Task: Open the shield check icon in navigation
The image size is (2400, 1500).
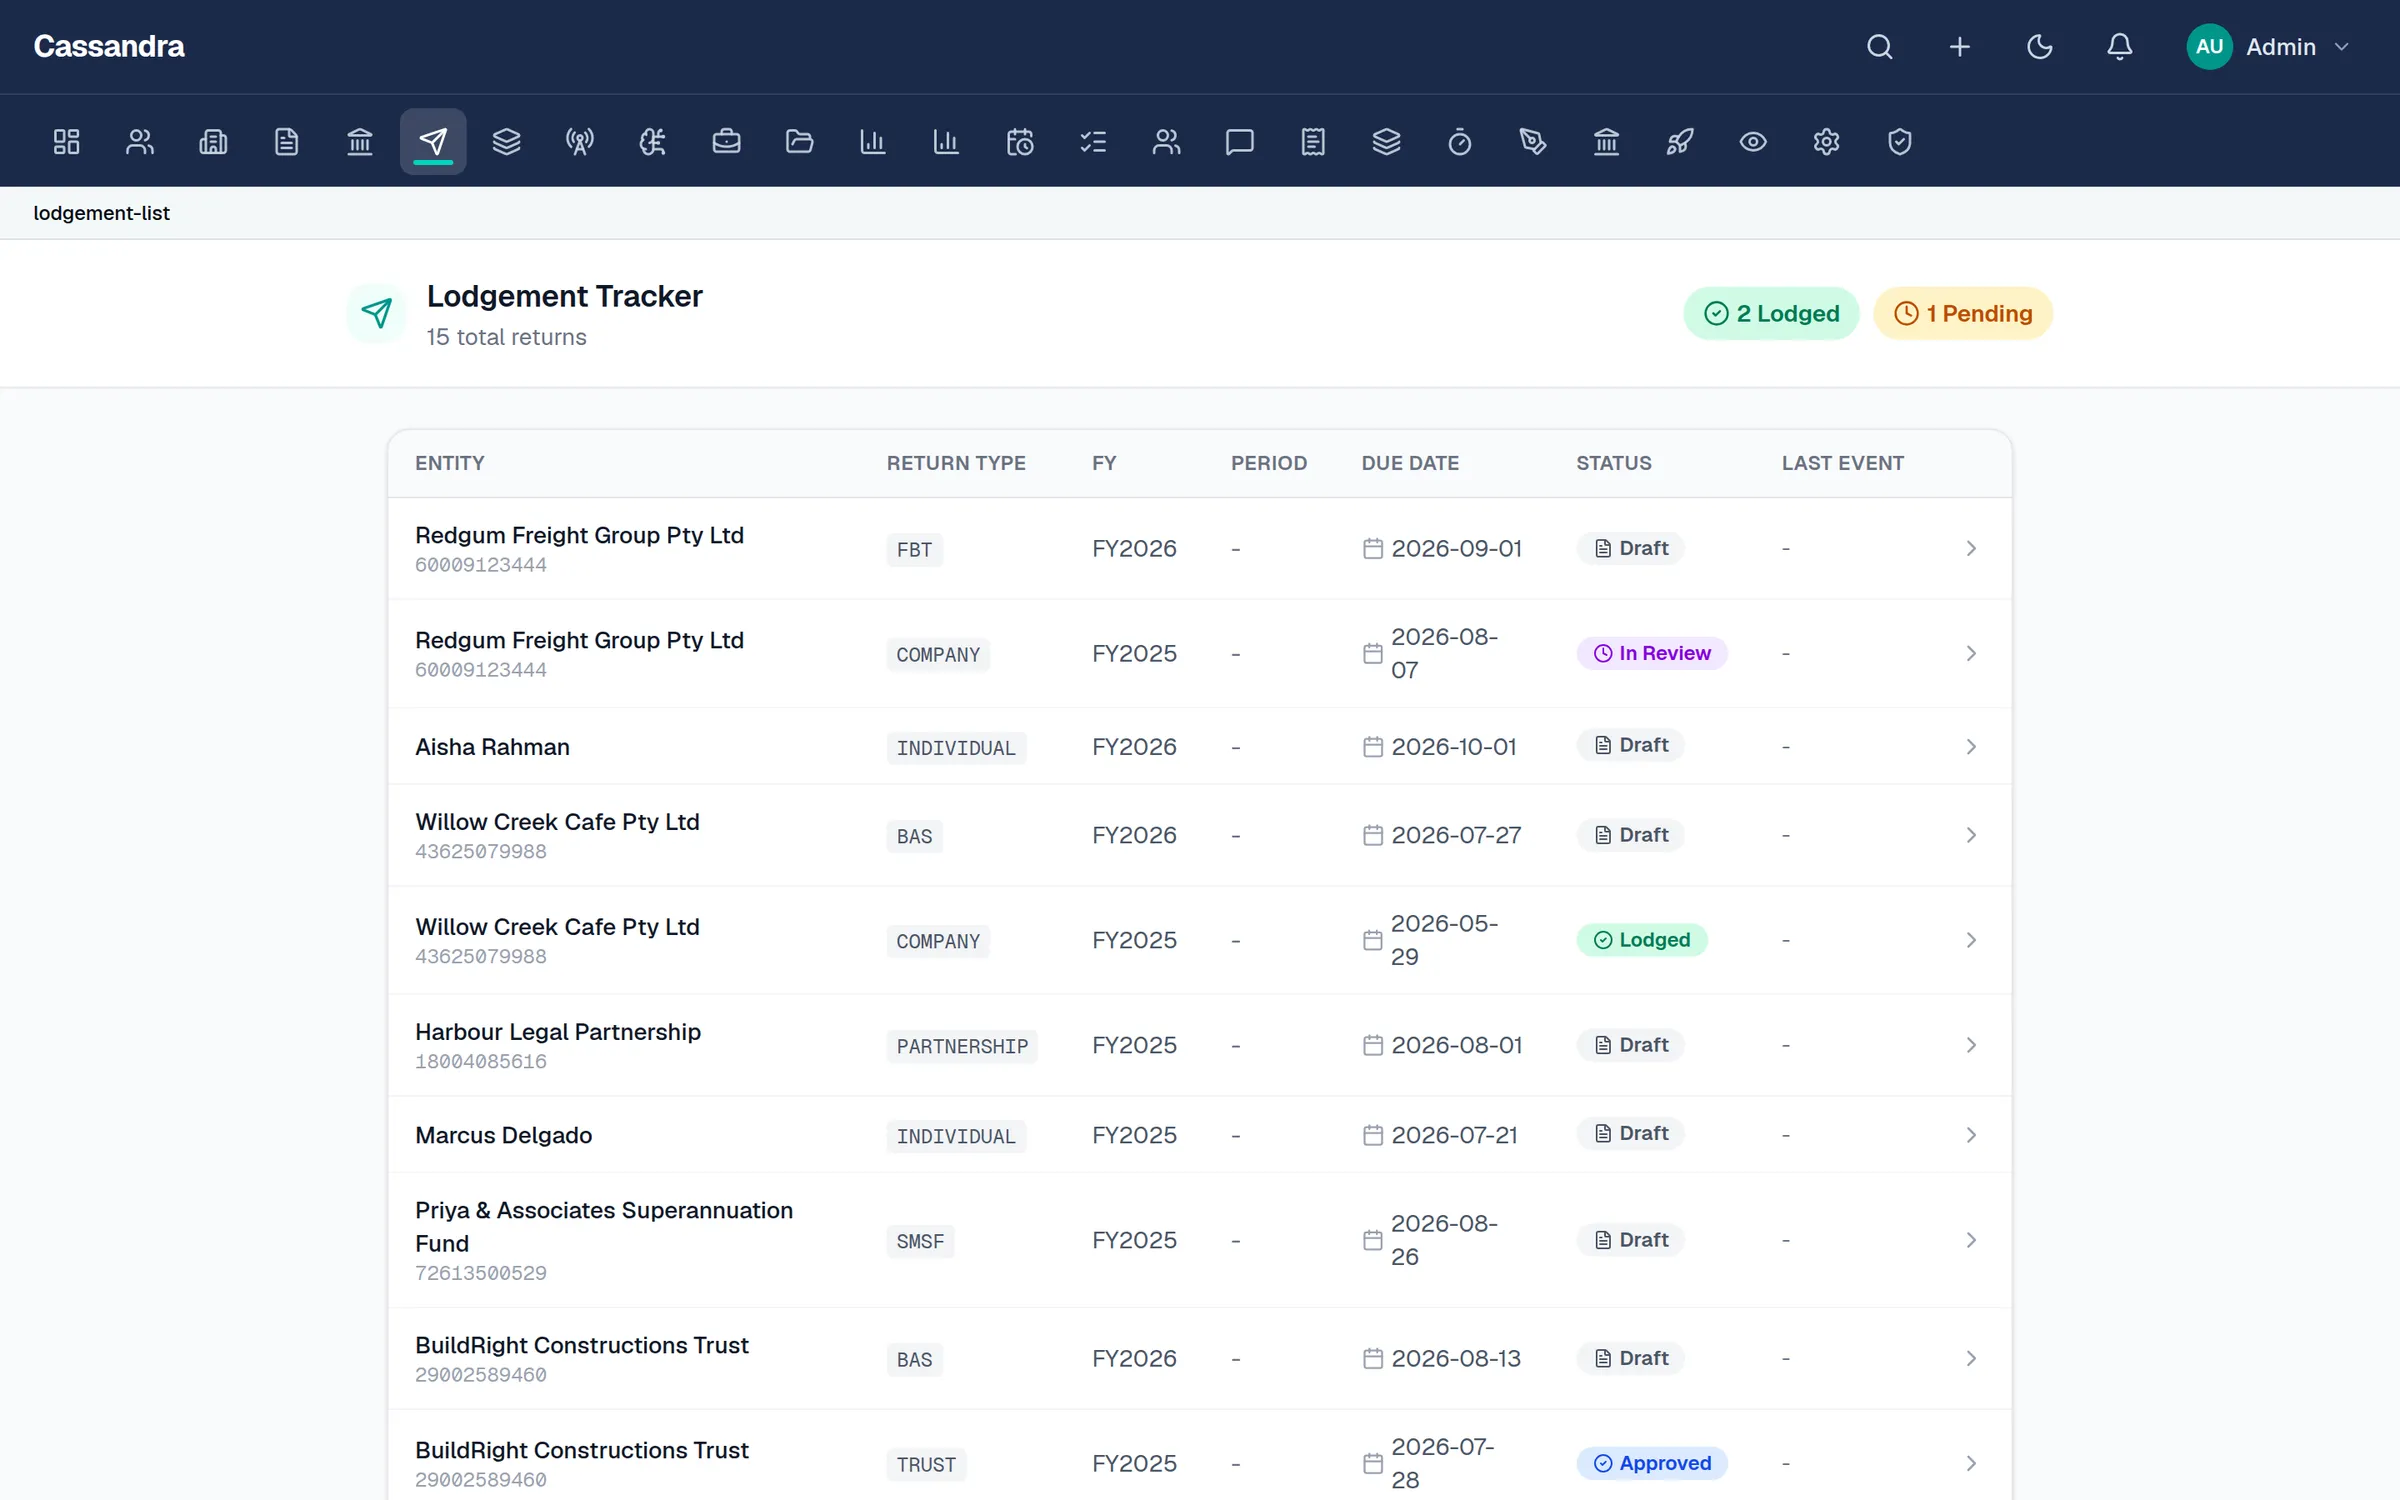Action: point(1900,142)
